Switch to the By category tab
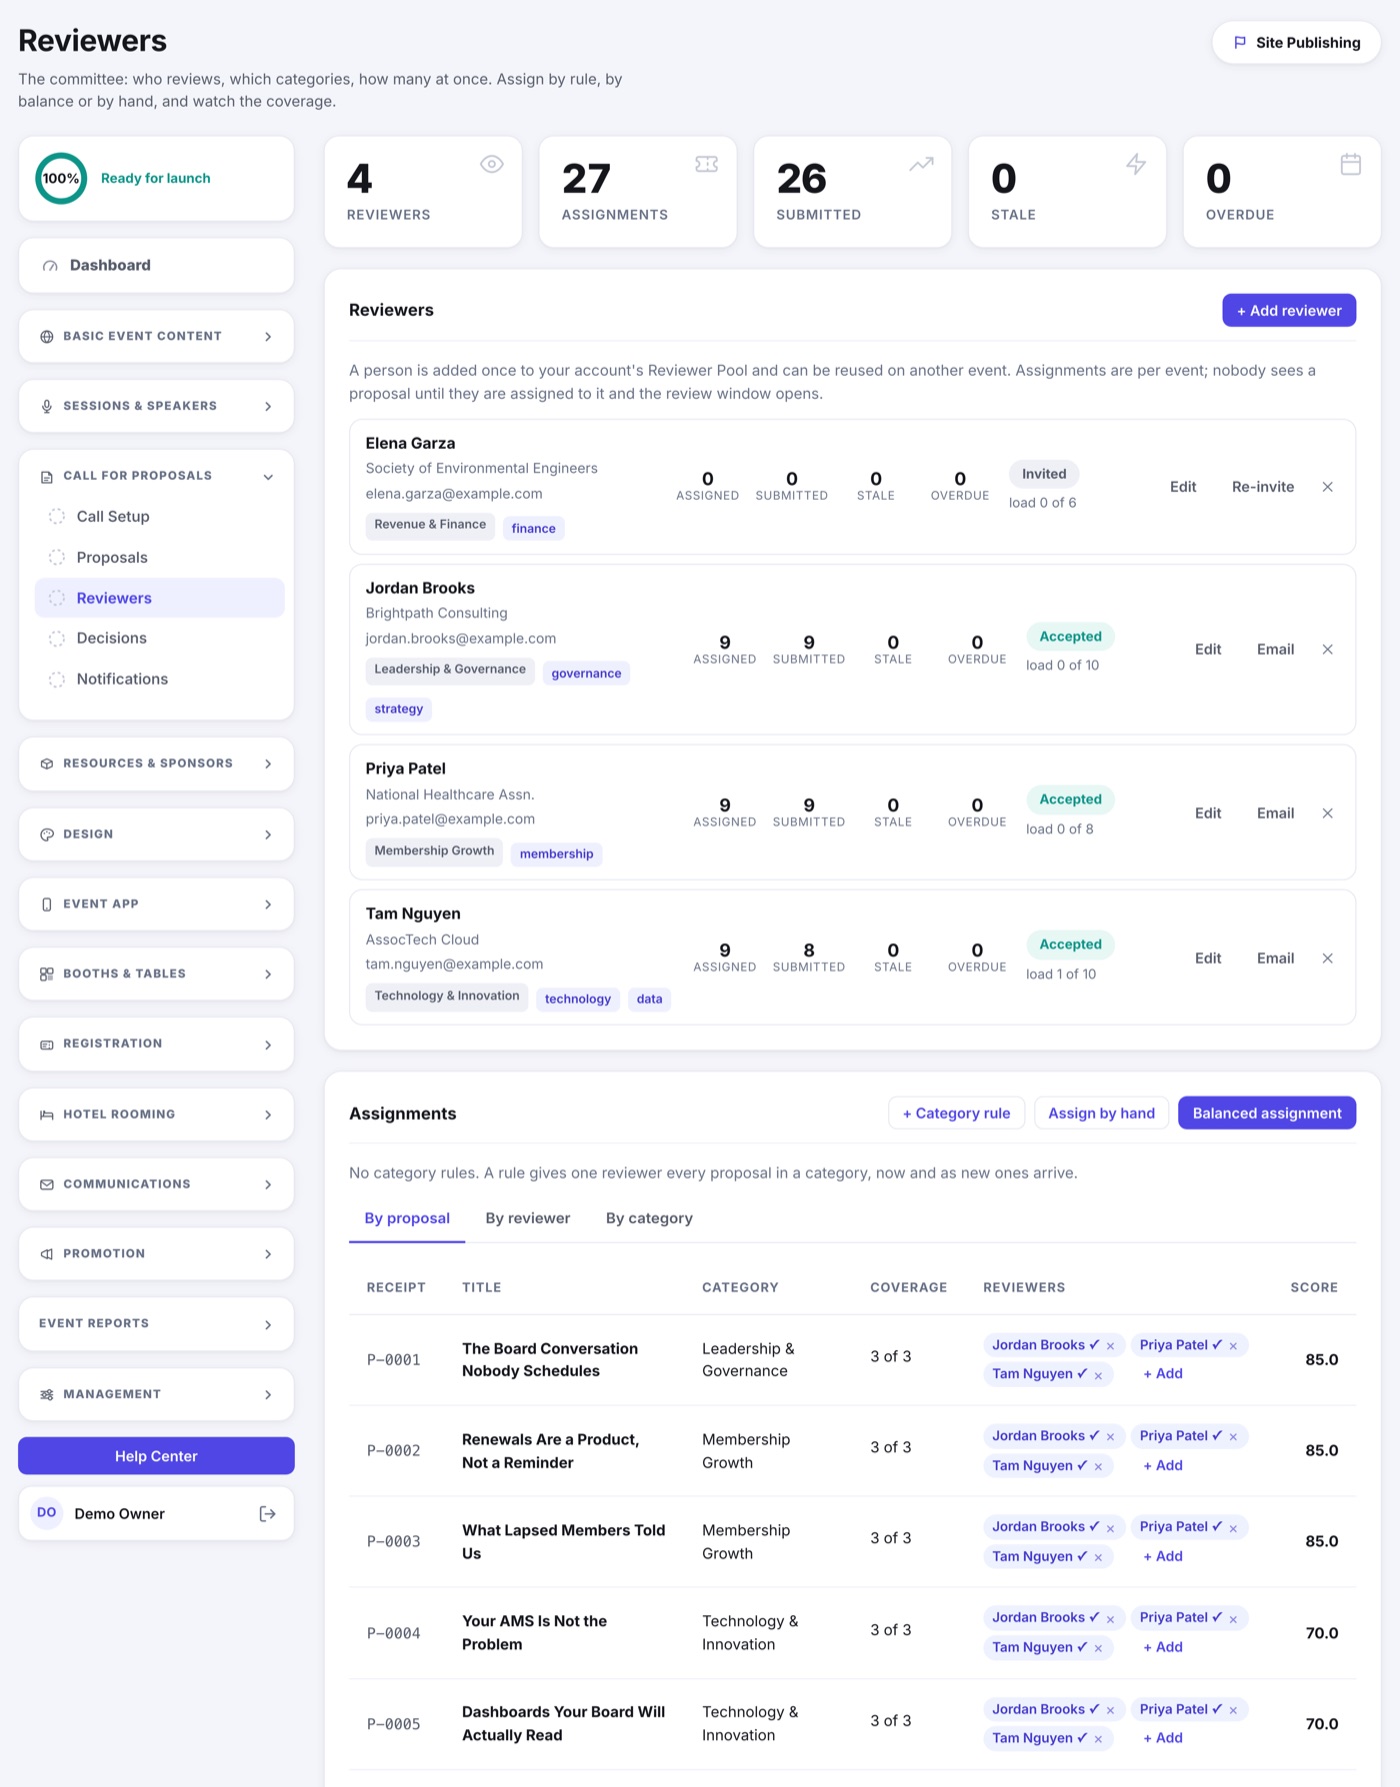Viewport: 1400px width, 1787px height. tap(649, 1218)
